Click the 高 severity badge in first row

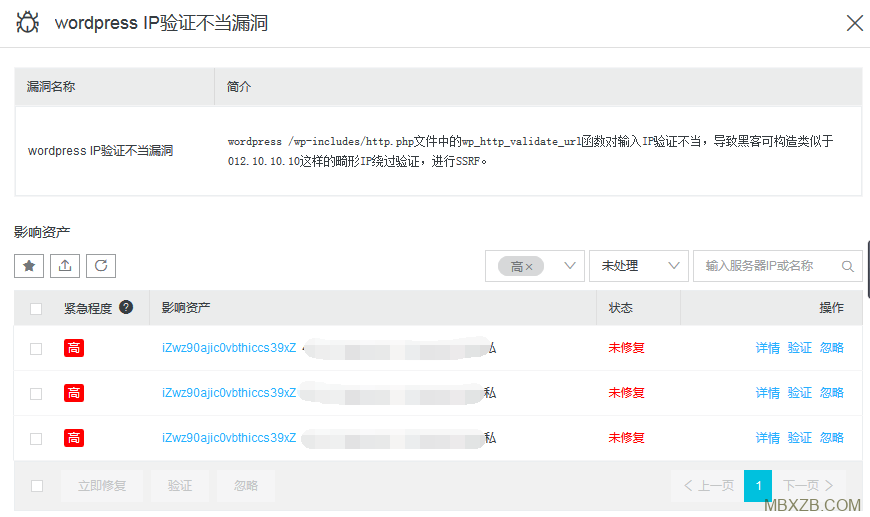pyautogui.click(x=74, y=348)
